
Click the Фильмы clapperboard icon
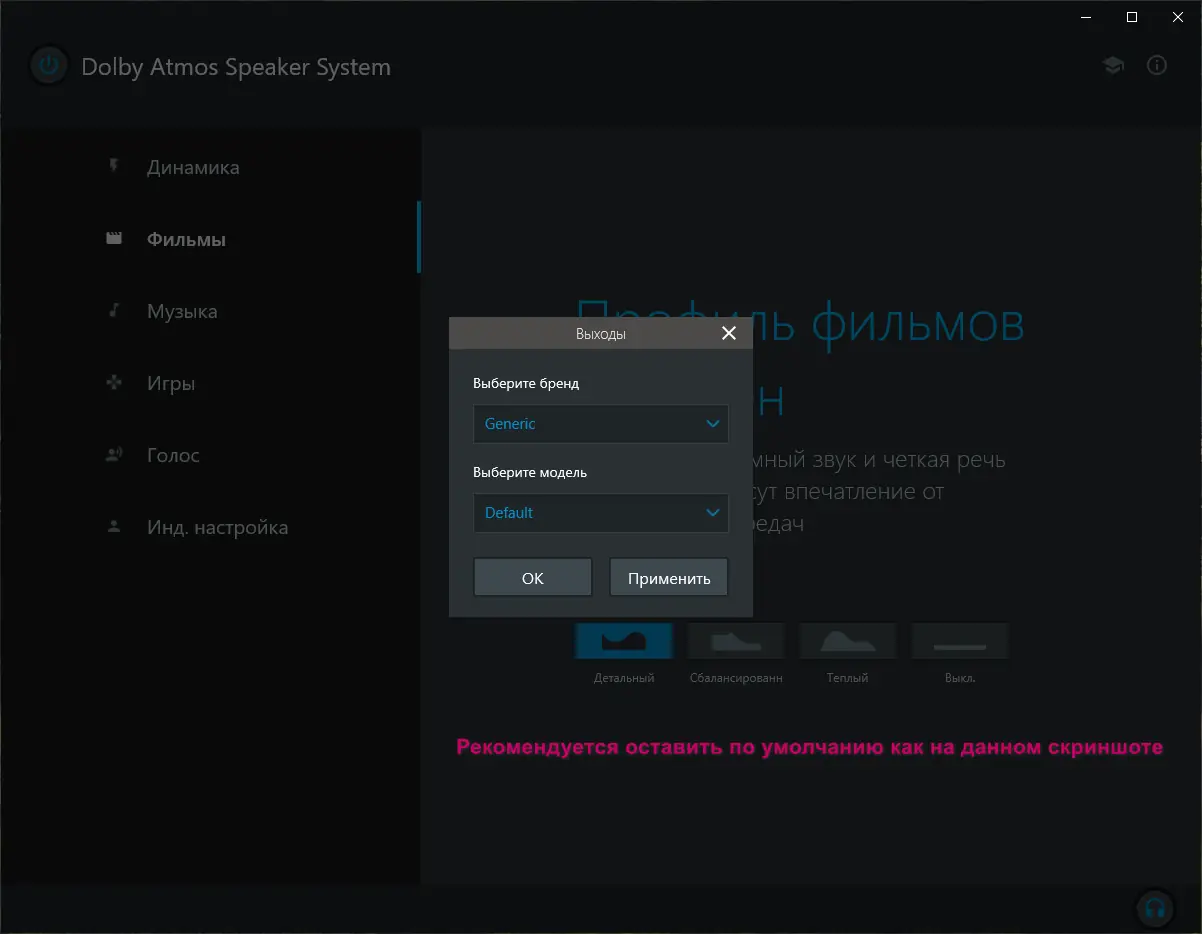pyautogui.click(x=114, y=239)
